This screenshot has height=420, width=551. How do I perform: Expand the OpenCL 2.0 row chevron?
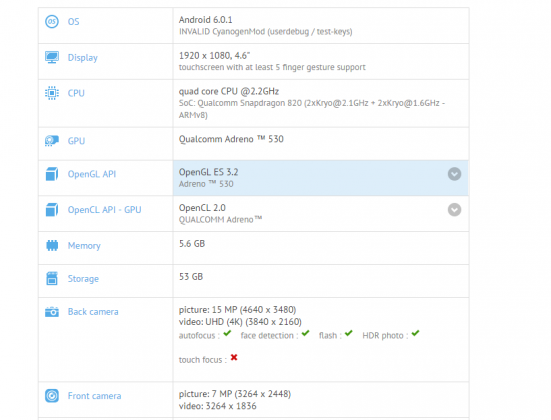tap(454, 210)
